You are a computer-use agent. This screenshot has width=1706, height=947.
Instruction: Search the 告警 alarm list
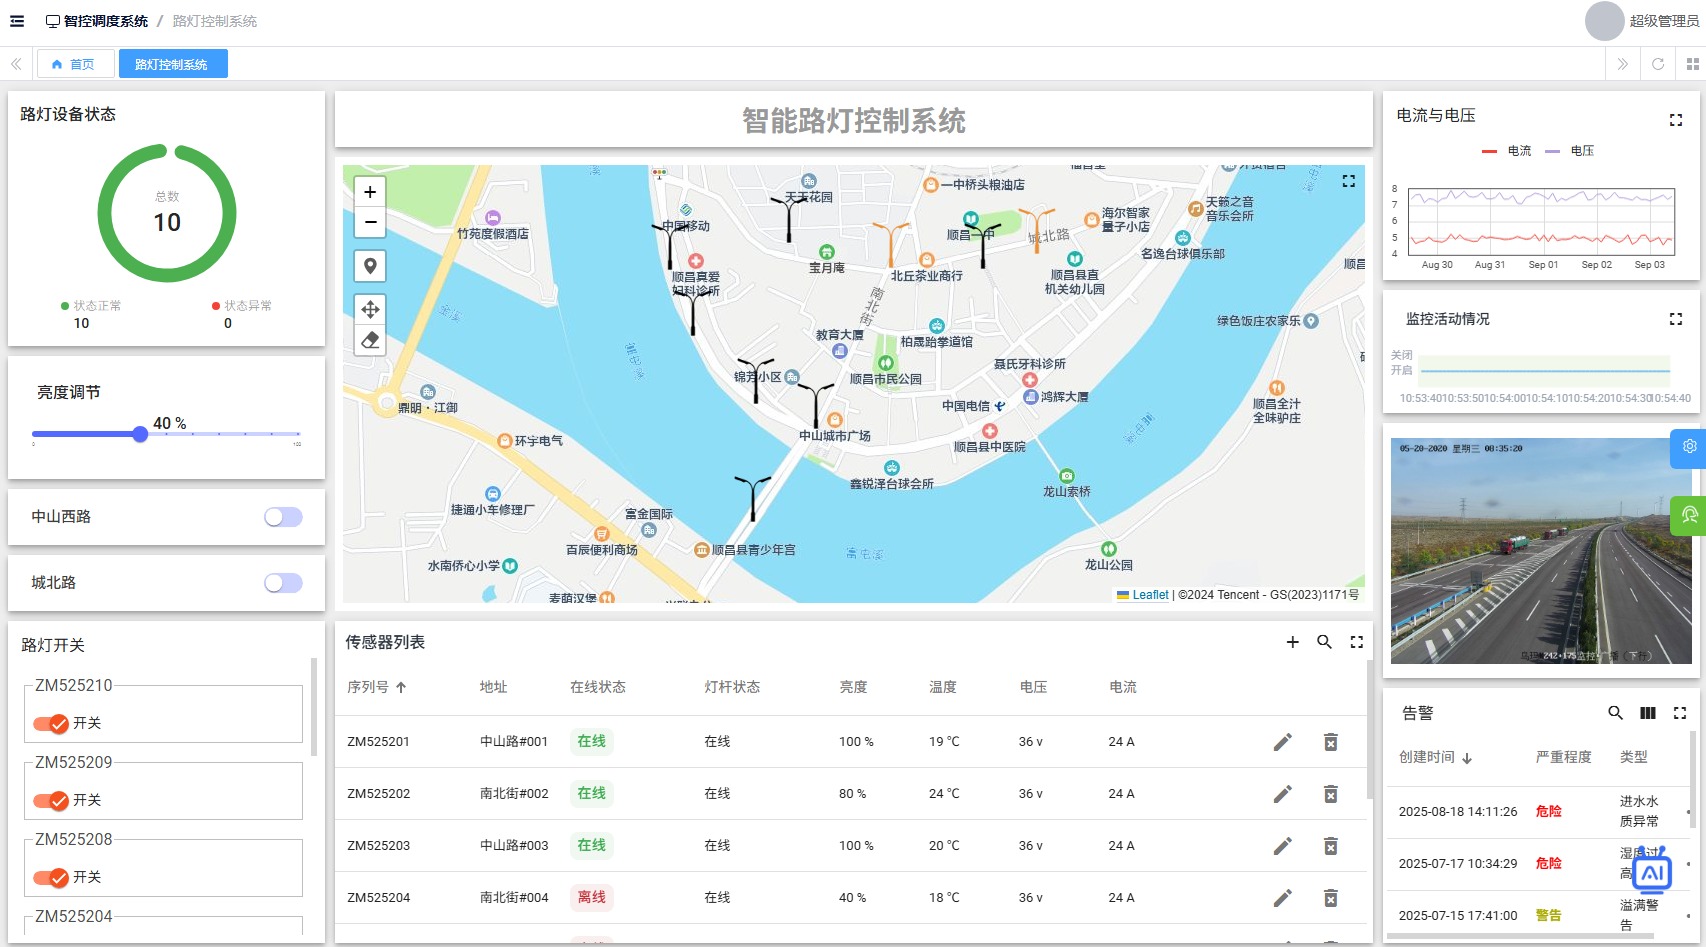(1616, 713)
